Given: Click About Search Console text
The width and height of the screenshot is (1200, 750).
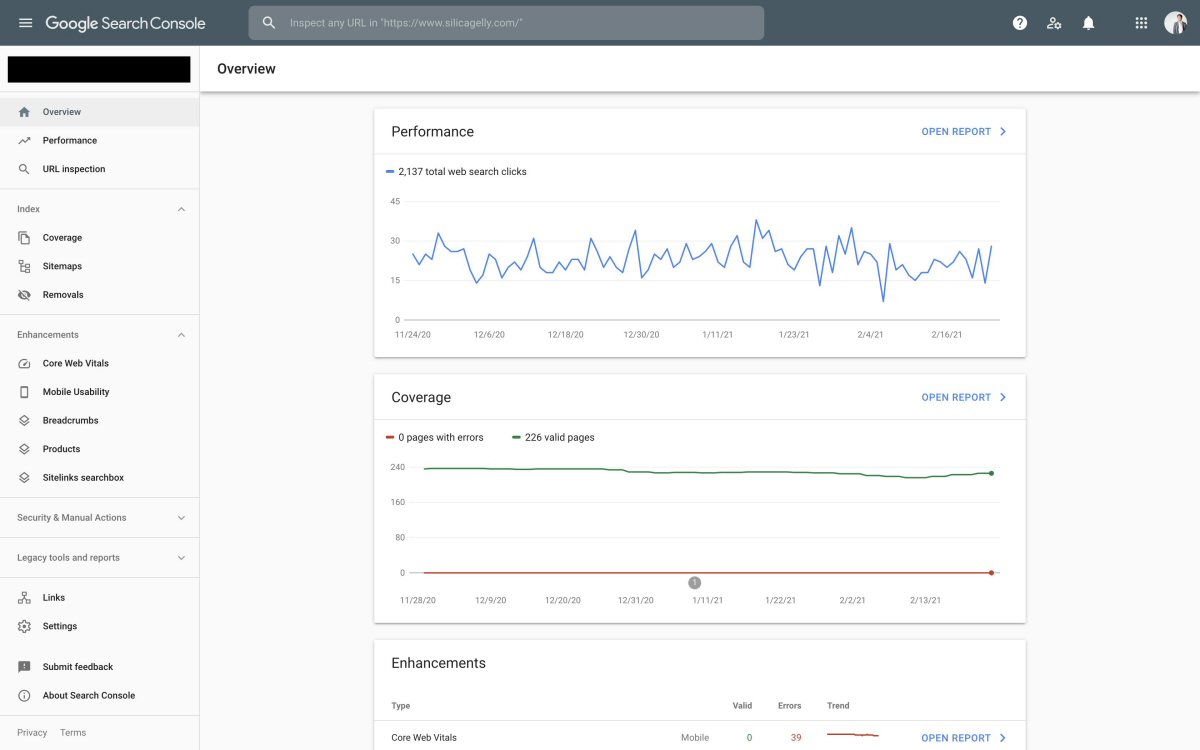Looking at the screenshot, I should (x=89, y=696).
